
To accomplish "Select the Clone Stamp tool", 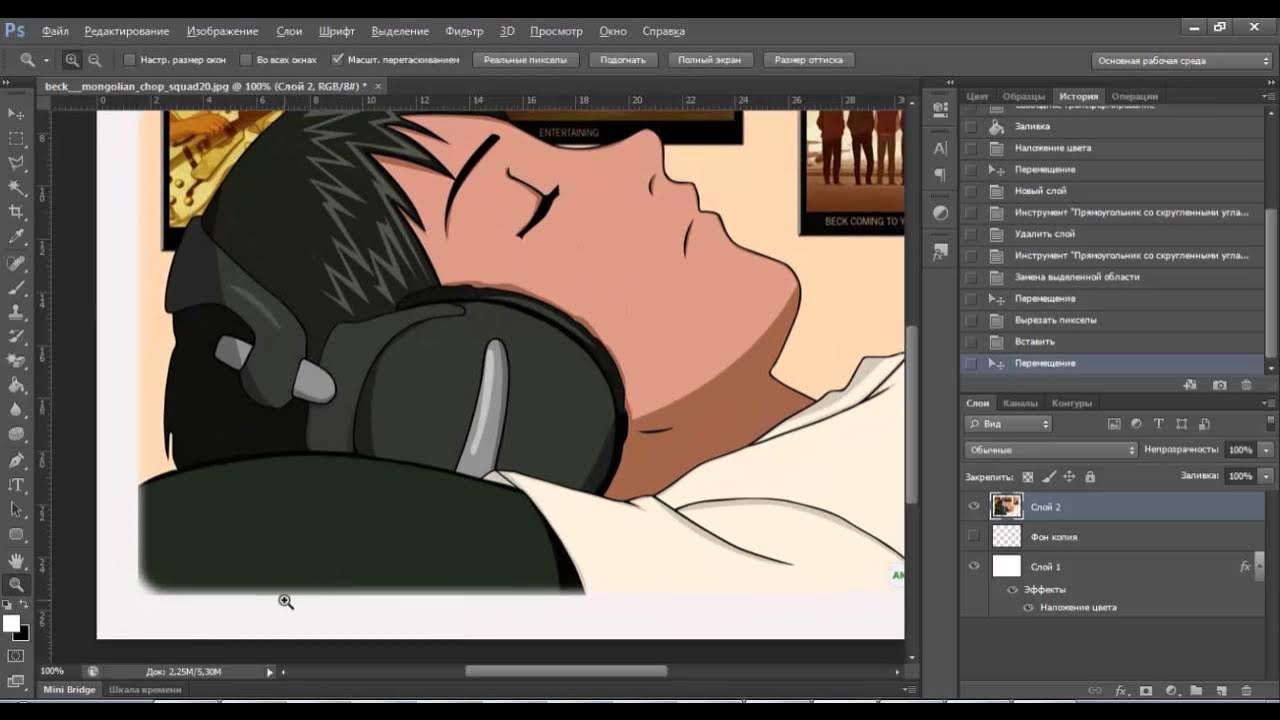I will click(16, 312).
